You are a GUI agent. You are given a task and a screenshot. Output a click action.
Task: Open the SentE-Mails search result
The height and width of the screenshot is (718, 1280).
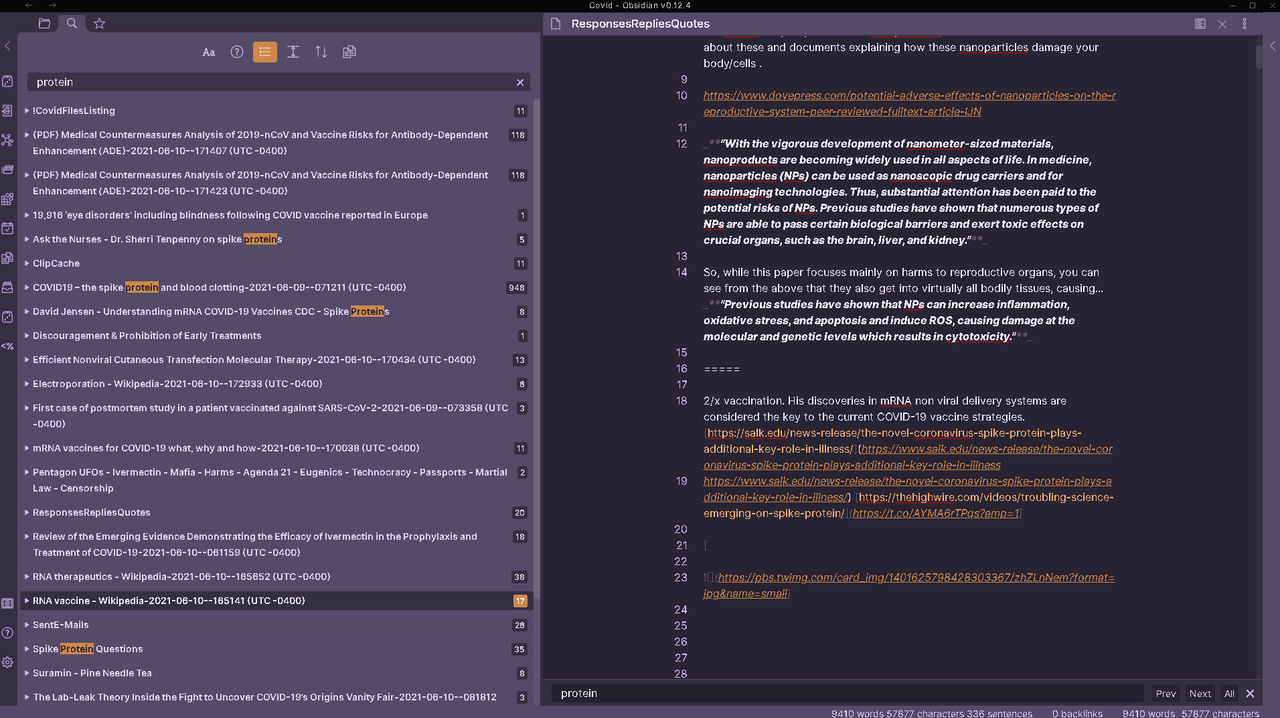tap(61, 625)
